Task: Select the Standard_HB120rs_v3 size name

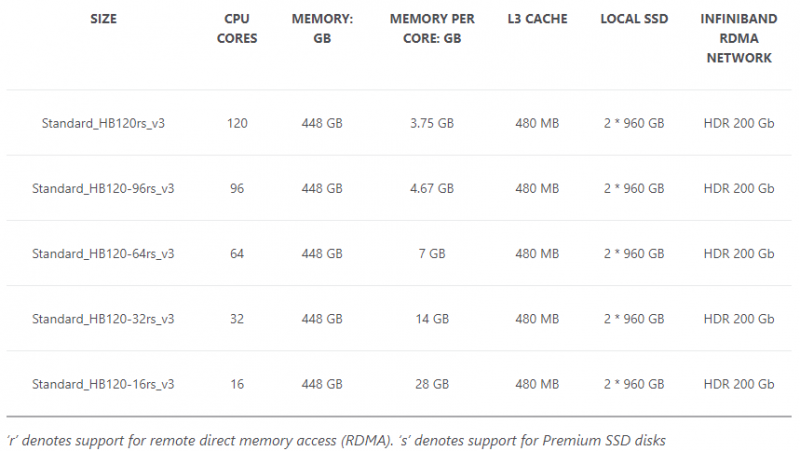Action: point(103,123)
